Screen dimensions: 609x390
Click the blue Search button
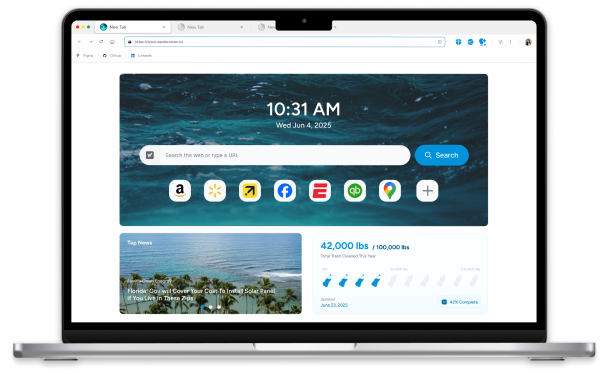[442, 155]
